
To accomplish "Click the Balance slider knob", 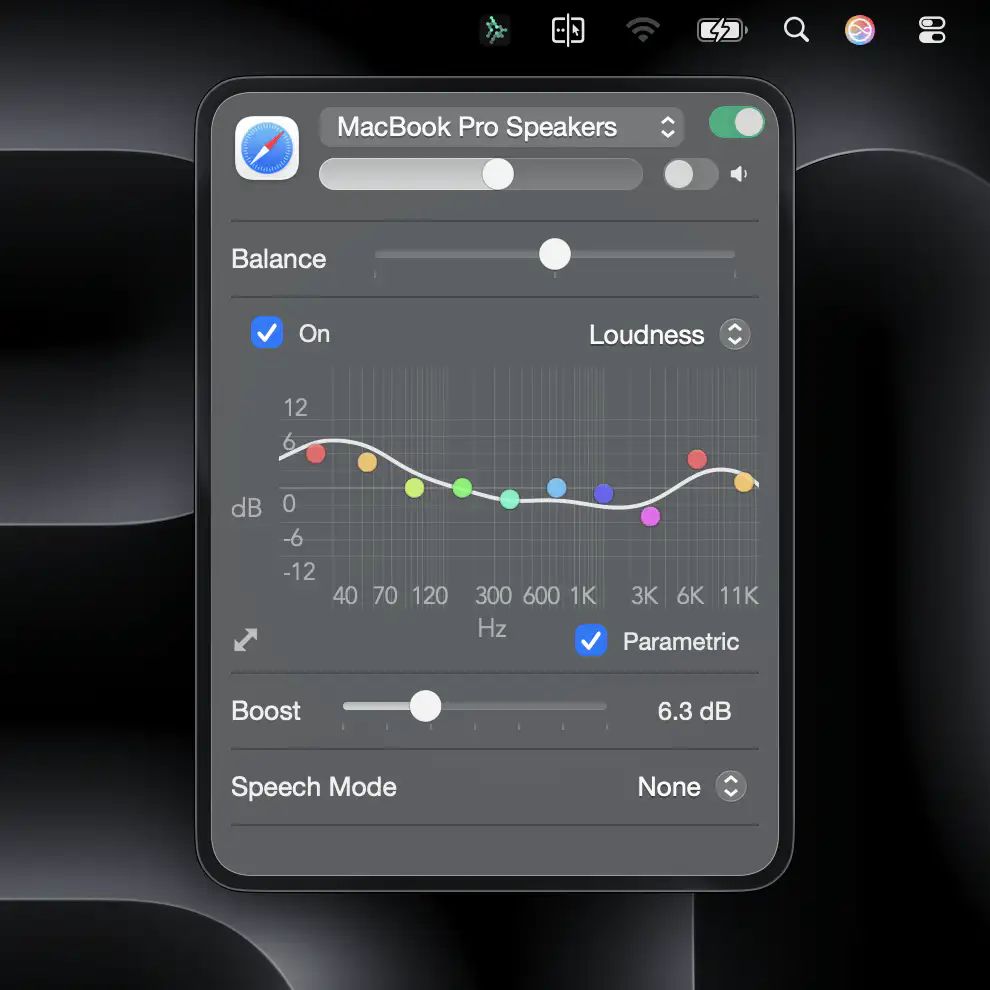I will (x=555, y=254).
